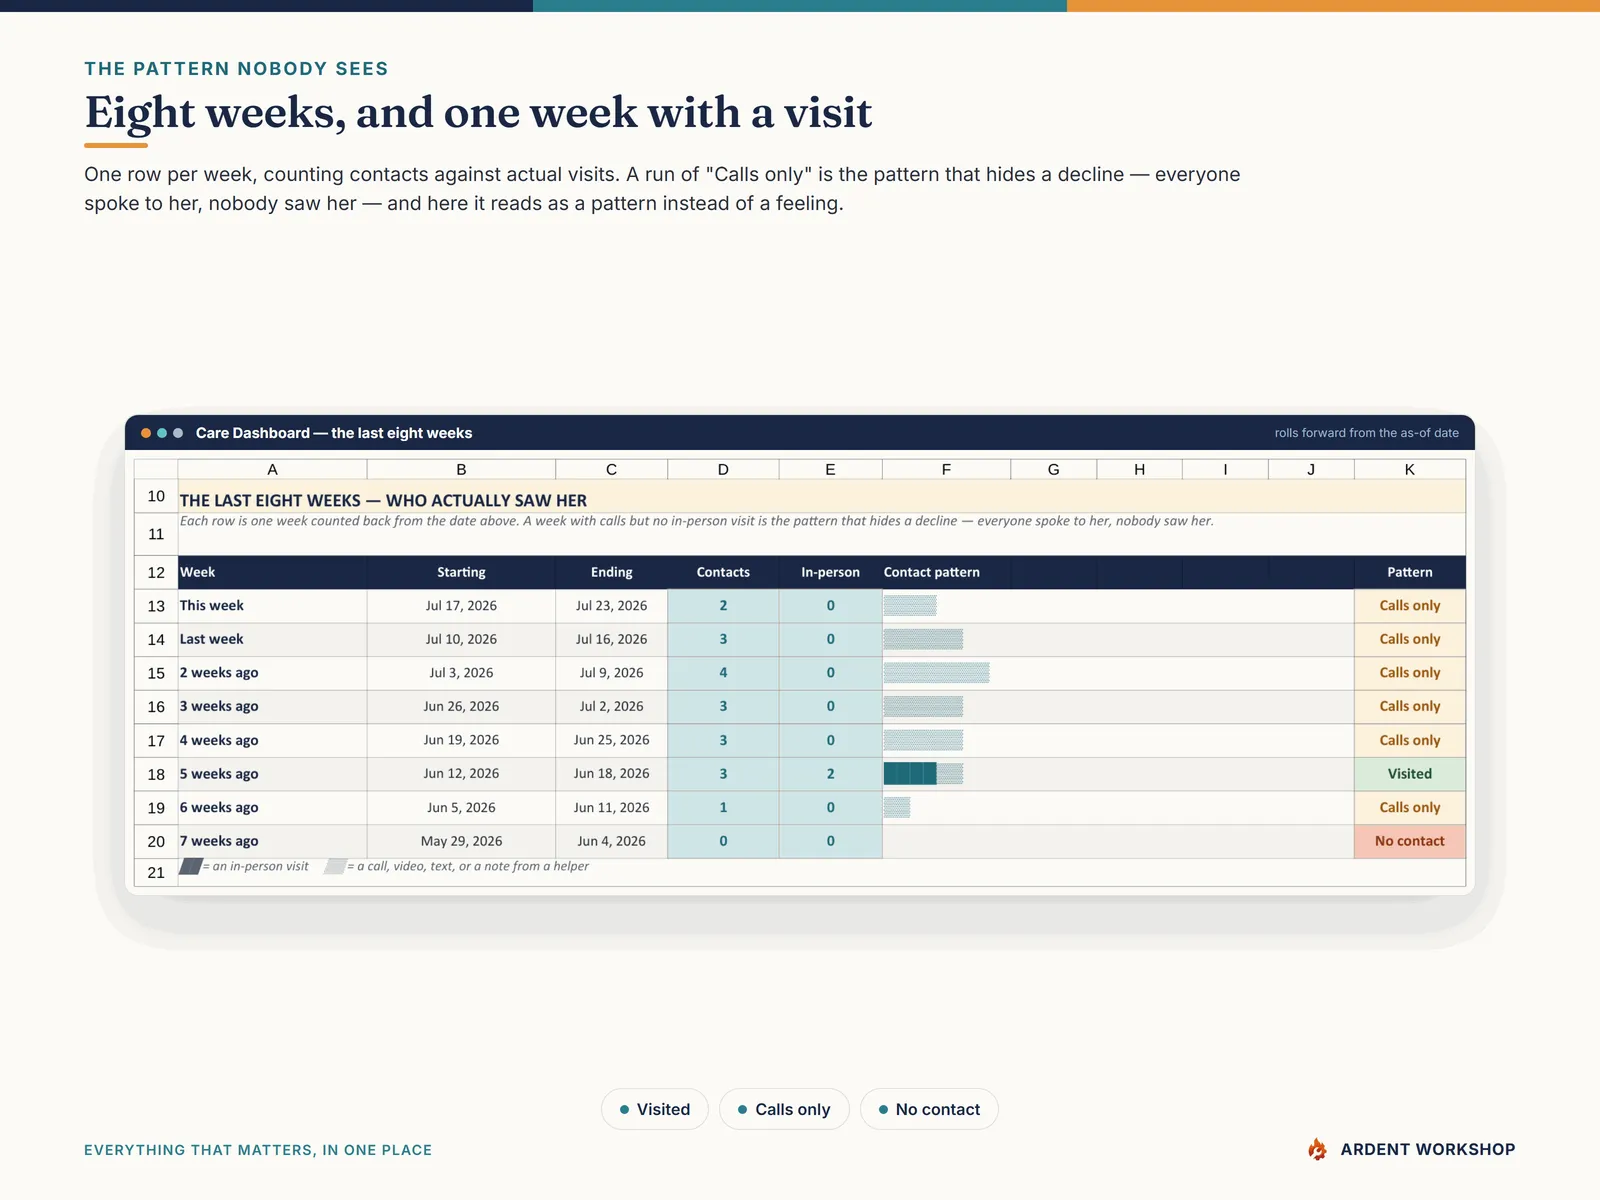Select column E header
This screenshot has width=1600, height=1200.
(830, 469)
